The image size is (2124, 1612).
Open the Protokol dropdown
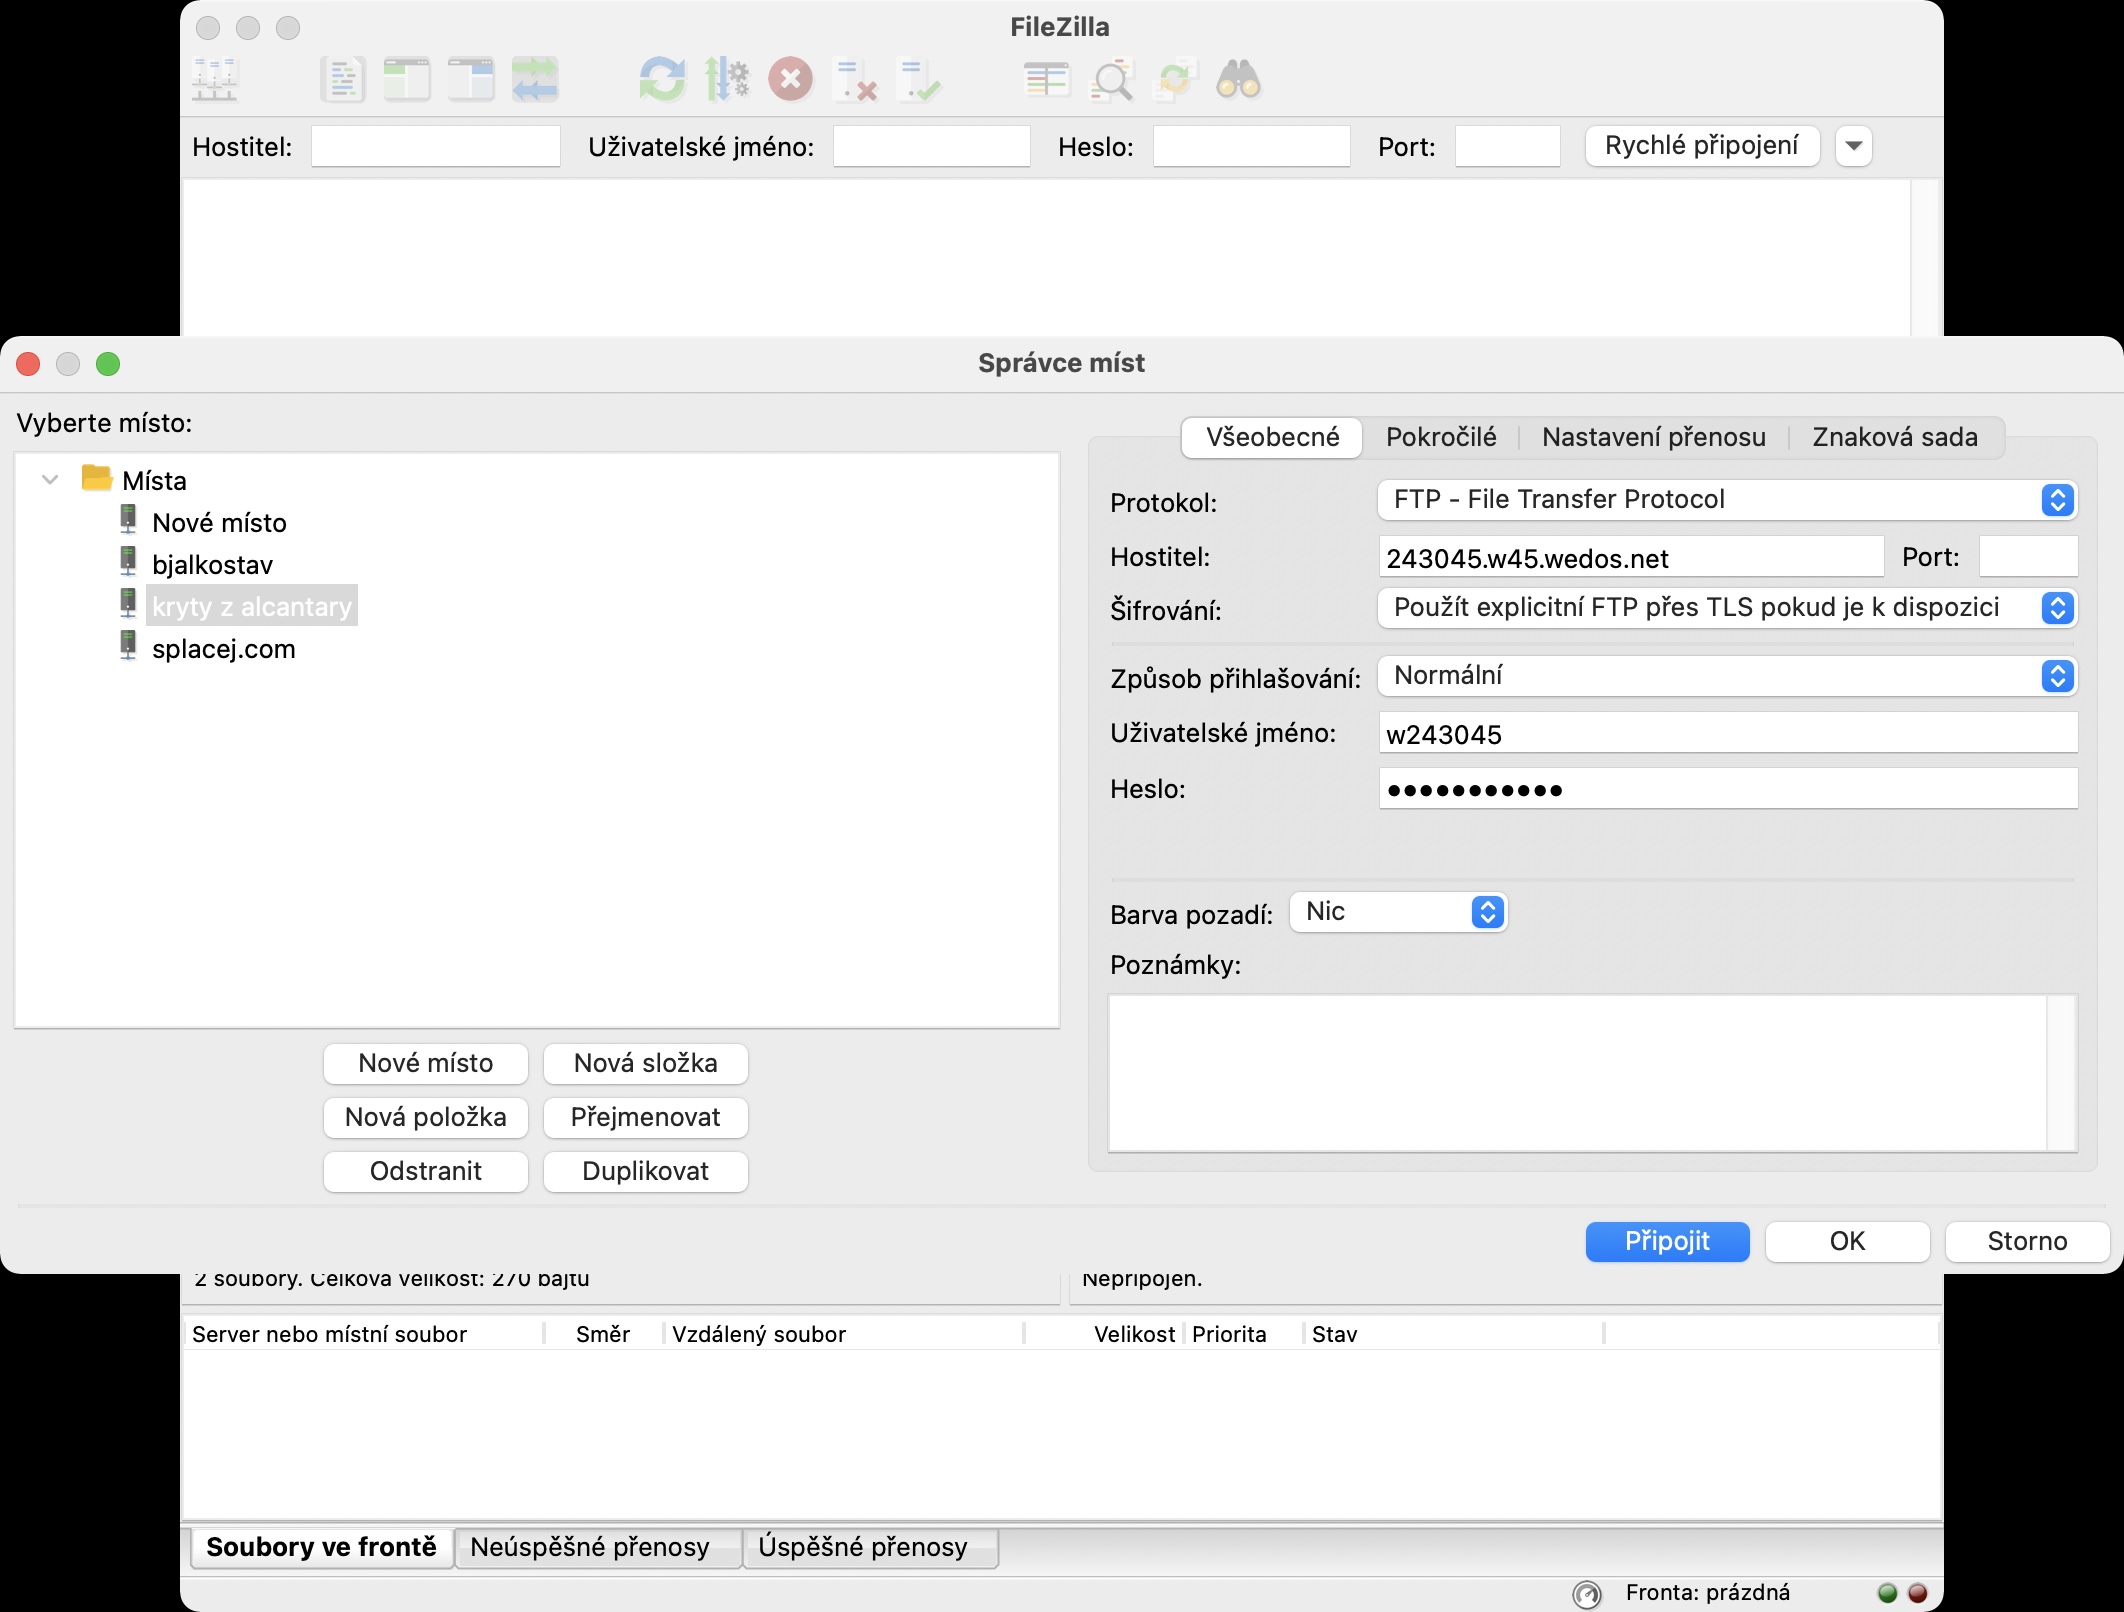pos(1727,500)
